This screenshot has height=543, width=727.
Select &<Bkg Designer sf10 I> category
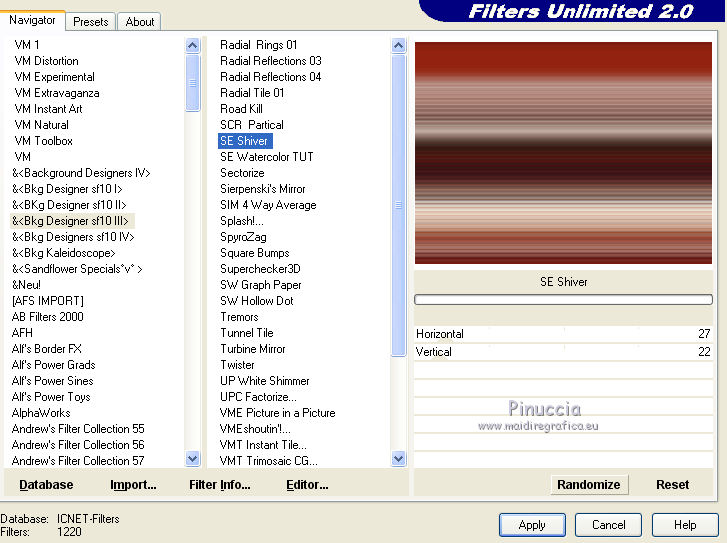click(x=67, y=189)
